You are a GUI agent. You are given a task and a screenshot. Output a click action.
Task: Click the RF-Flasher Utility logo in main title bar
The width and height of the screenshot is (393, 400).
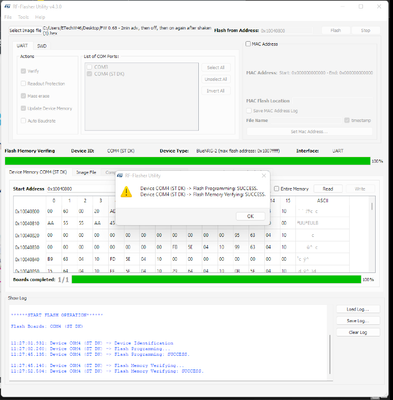[x=7, y=6]
